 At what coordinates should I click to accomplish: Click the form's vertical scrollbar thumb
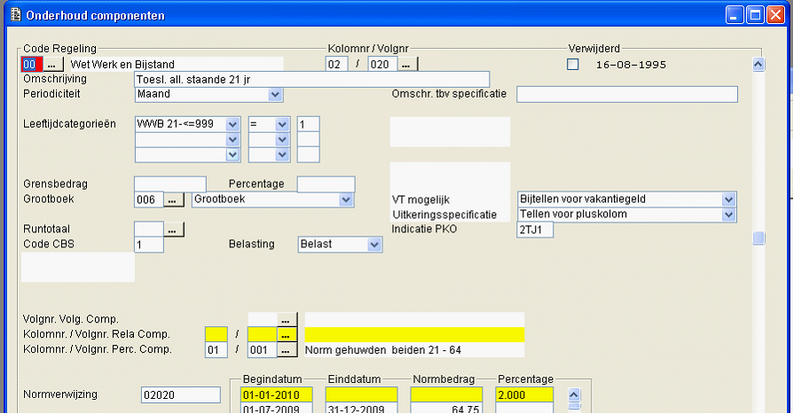pos(759,238)
